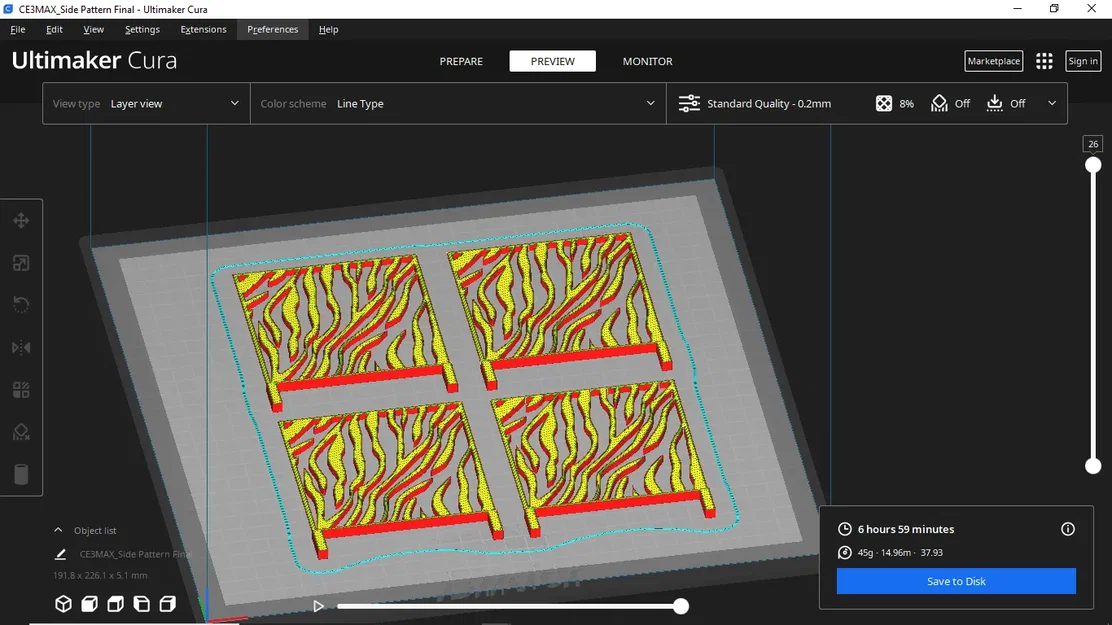Click the Sign in button
The height and width of the screenshot is (625, 1112).
(x=1083, y=61)
